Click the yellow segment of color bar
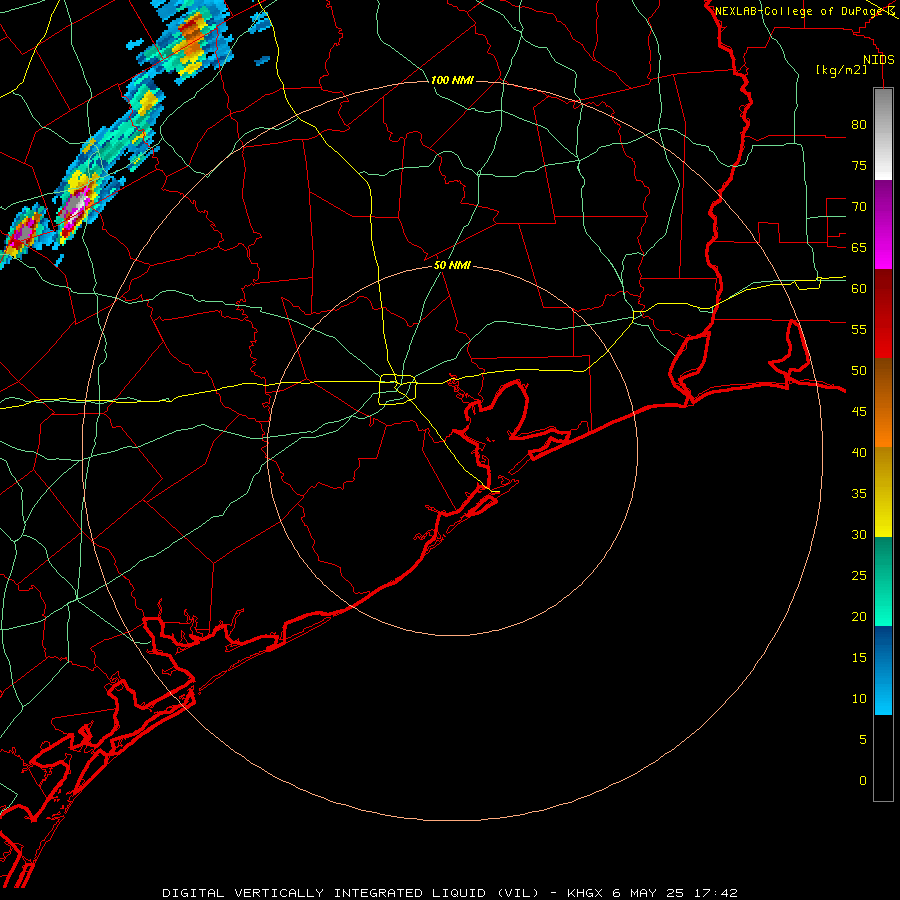The height and width of the screenshot is (900, 900). pos(883,492)
